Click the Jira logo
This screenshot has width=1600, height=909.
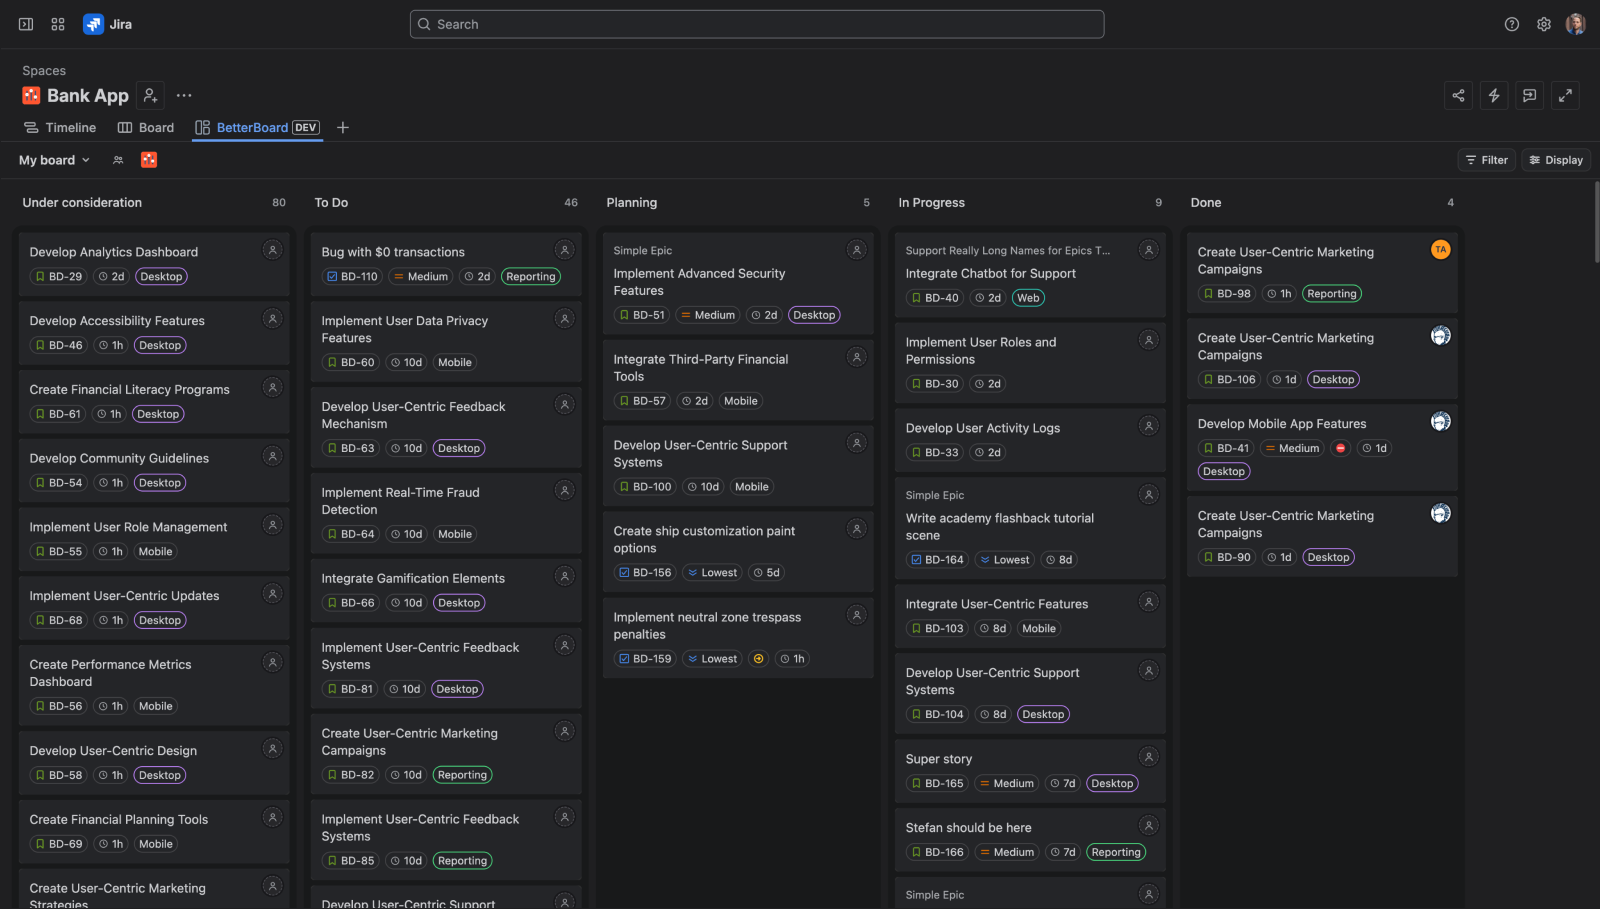click(108, 24)
